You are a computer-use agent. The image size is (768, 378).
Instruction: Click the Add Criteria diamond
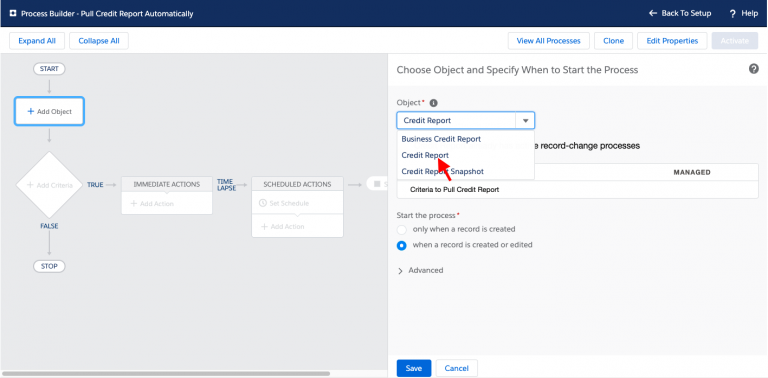pyautogui.click(x=49, y=185)
